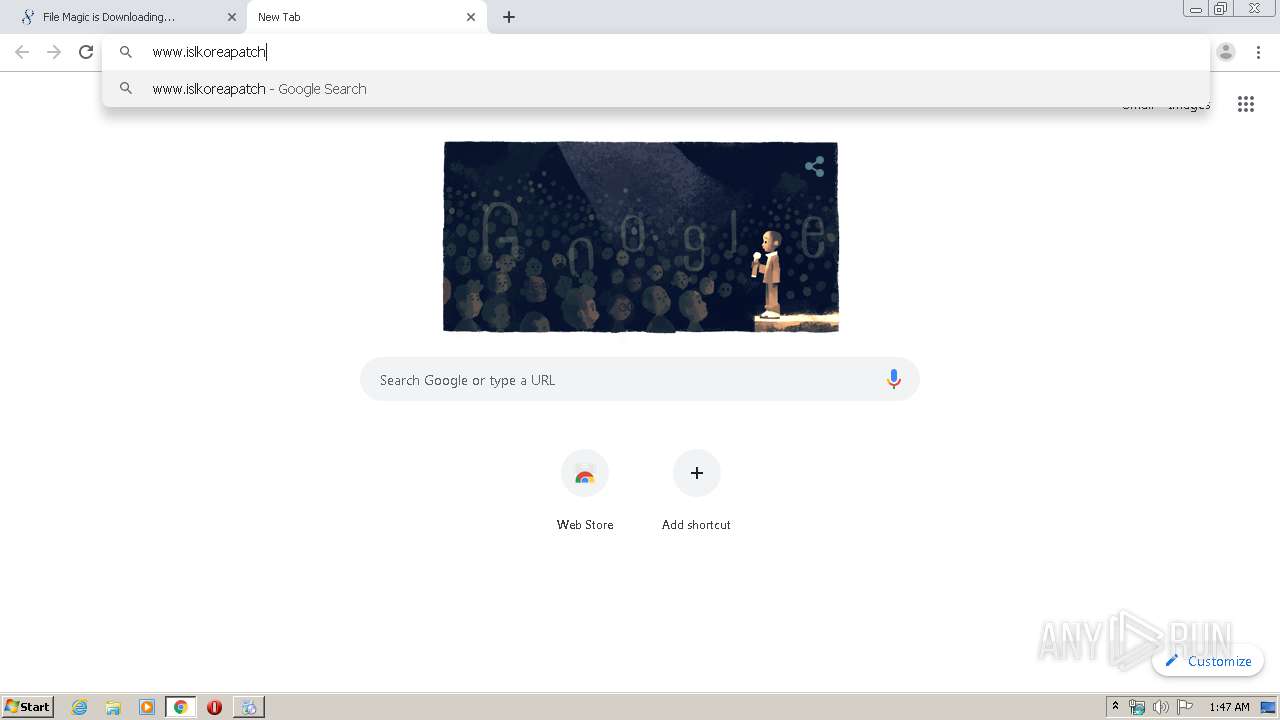This screenshot has width=1280, height=720.
Task: Open the last taskbar application icon
Action: click(x=249, y=707)
